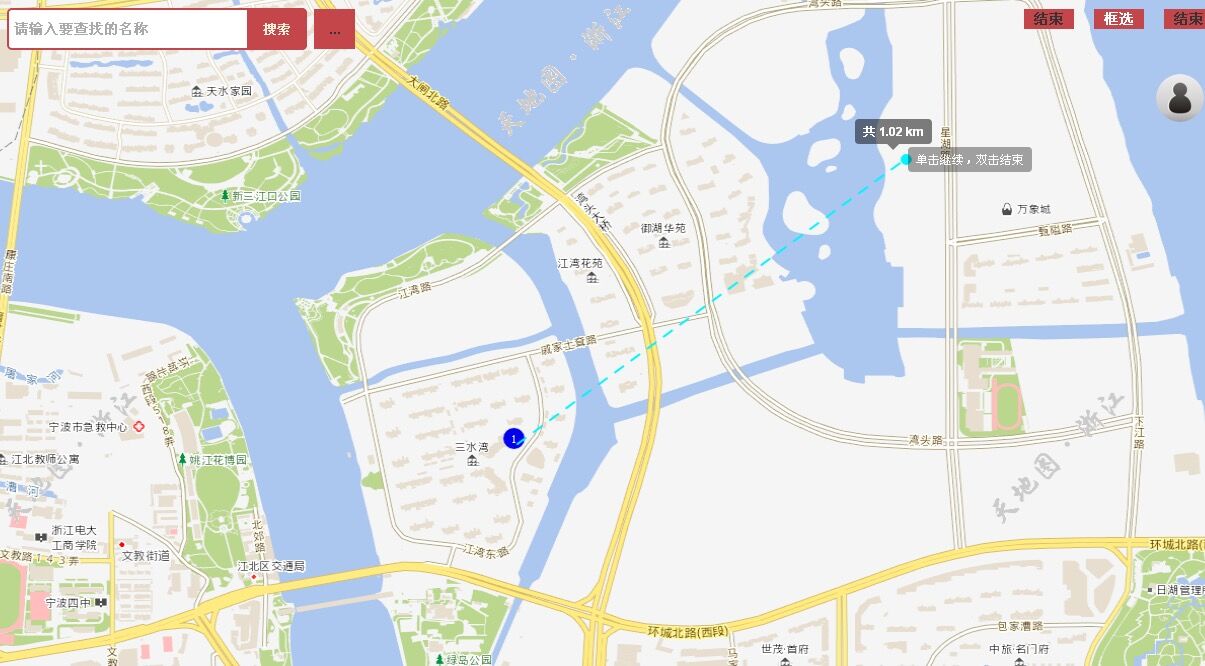Open the '...' more options button
The height and width of the screenshot is (666, 1205).
pyautogui.click(x=334, y=29)
